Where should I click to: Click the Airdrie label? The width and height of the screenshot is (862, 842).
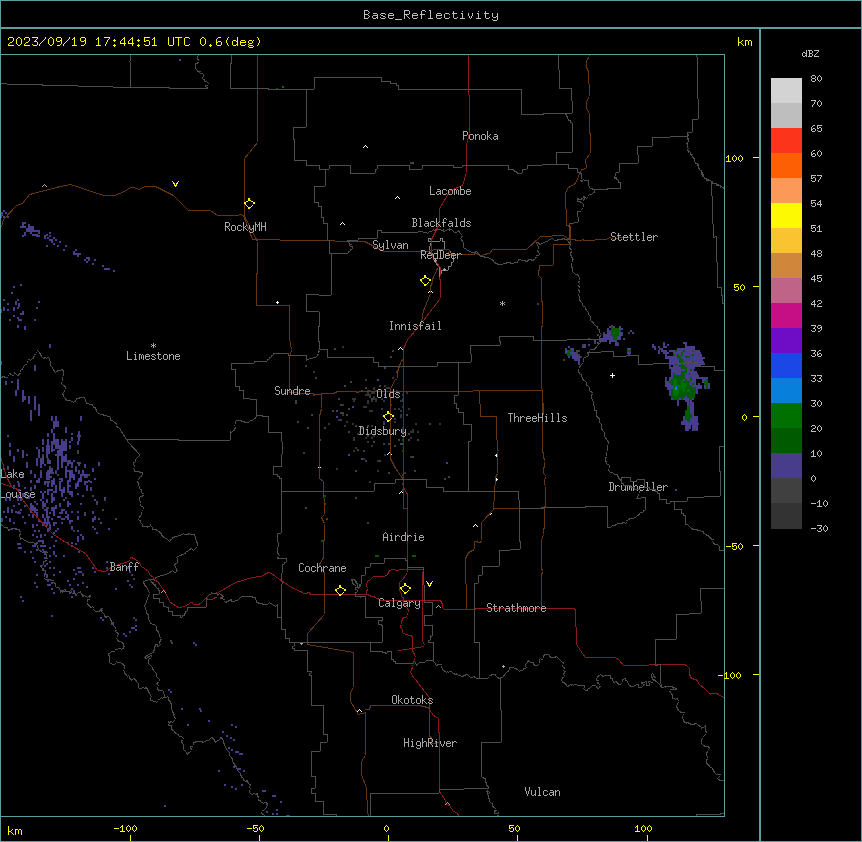click(403, 537)
